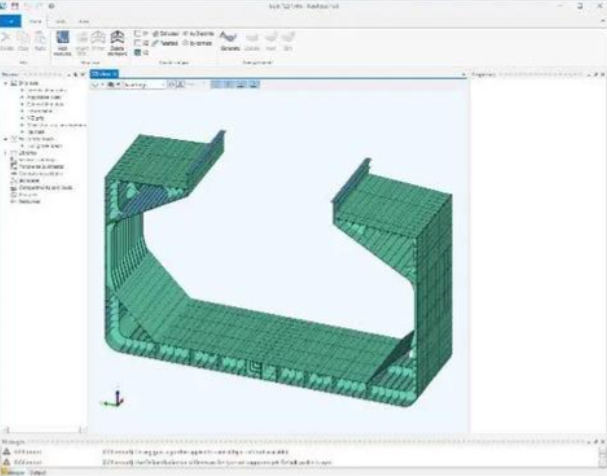Click the Copy icon in ribbon
607x476 pixels.
[x=24, y=40]
